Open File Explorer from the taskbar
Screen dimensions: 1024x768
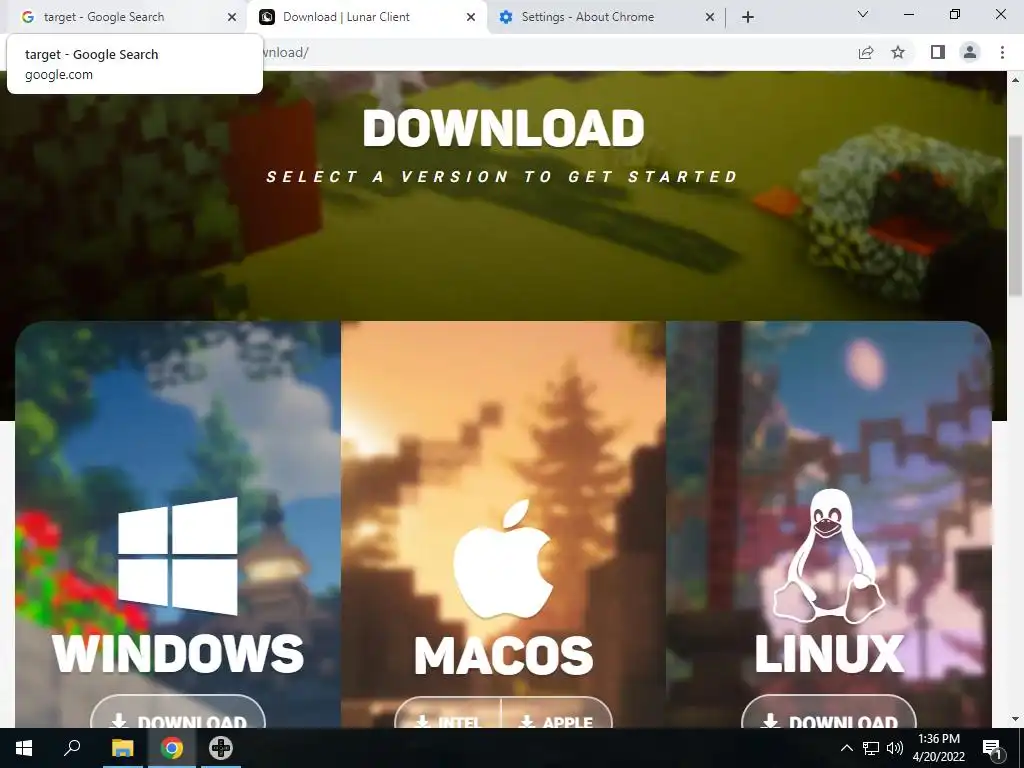pos(122,748)
